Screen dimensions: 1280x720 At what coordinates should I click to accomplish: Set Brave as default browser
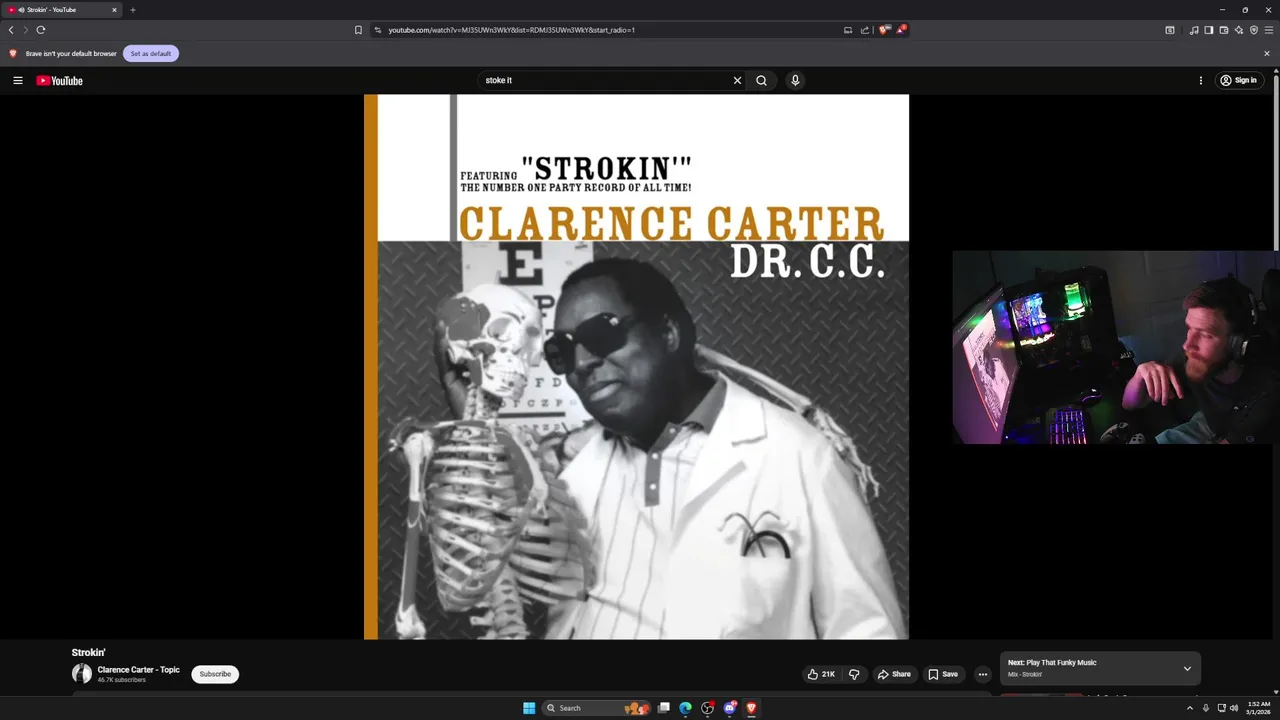tap(151, 53)
